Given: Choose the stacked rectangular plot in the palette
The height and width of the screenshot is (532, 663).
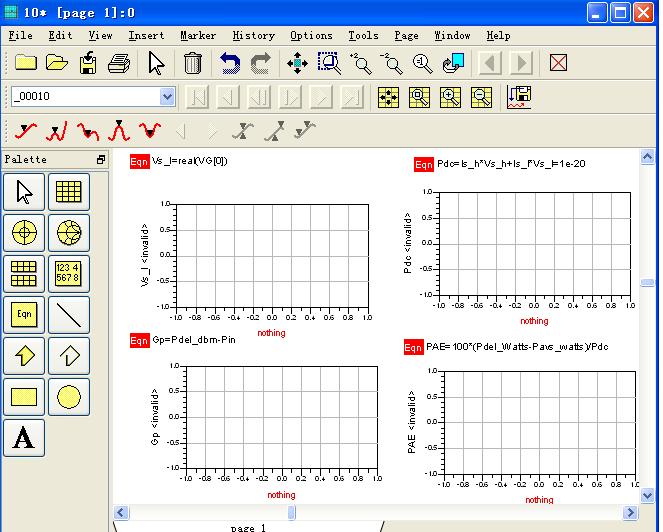Looking at the screenshot, I should [24, 274].
